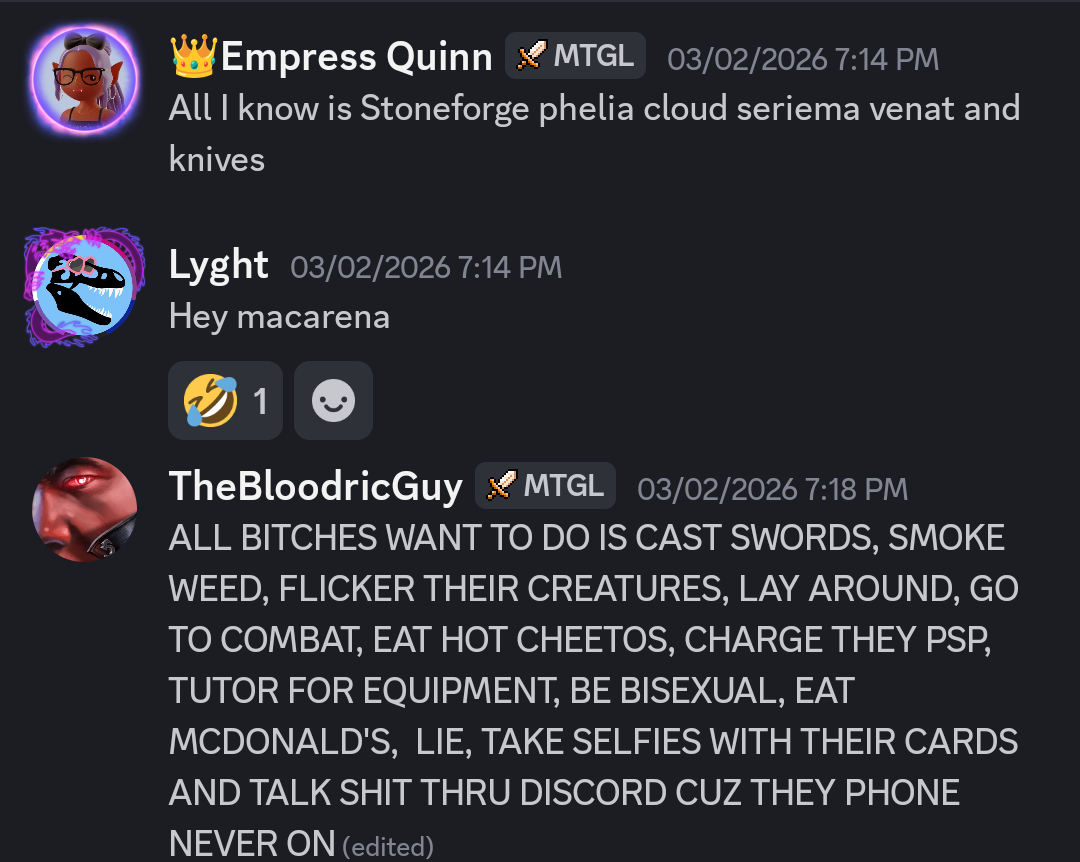This screenshot has width=1080, height=862.
Task: Click the "Hey macarena" message text
Action: [x=279, y=318]
